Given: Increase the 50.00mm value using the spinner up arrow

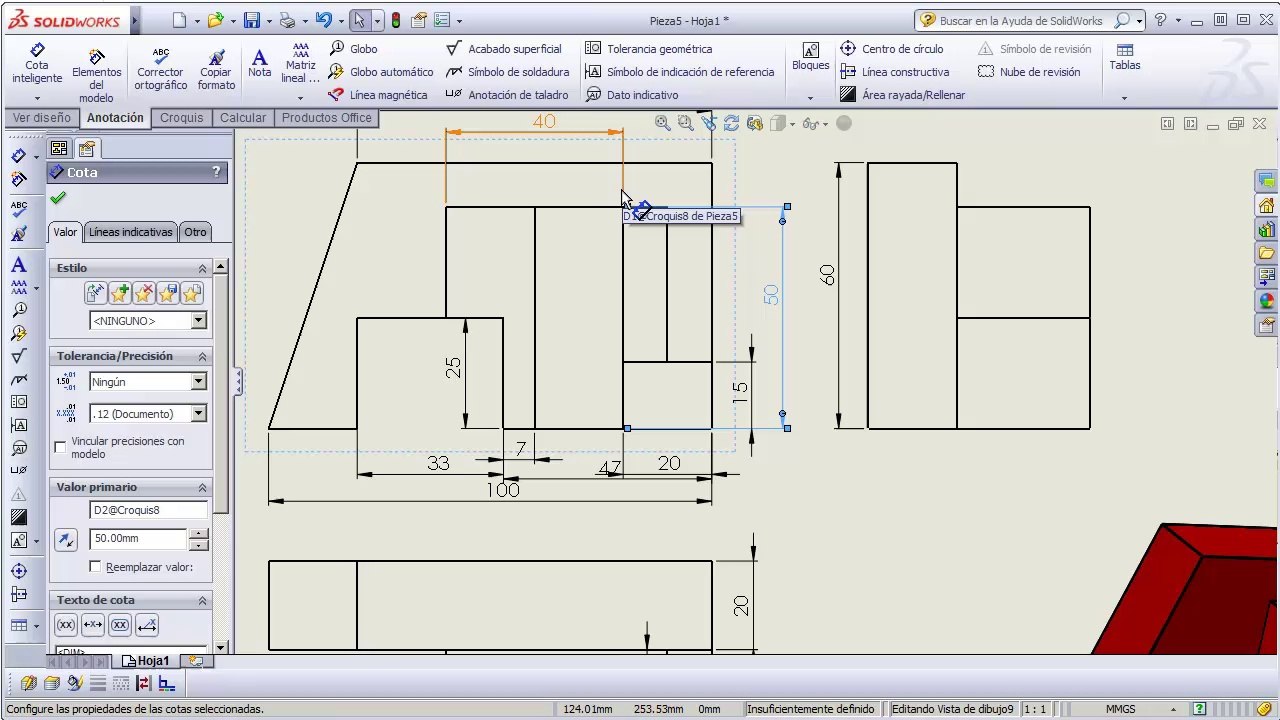Looking at the screenshot, I should click(198, 533).
